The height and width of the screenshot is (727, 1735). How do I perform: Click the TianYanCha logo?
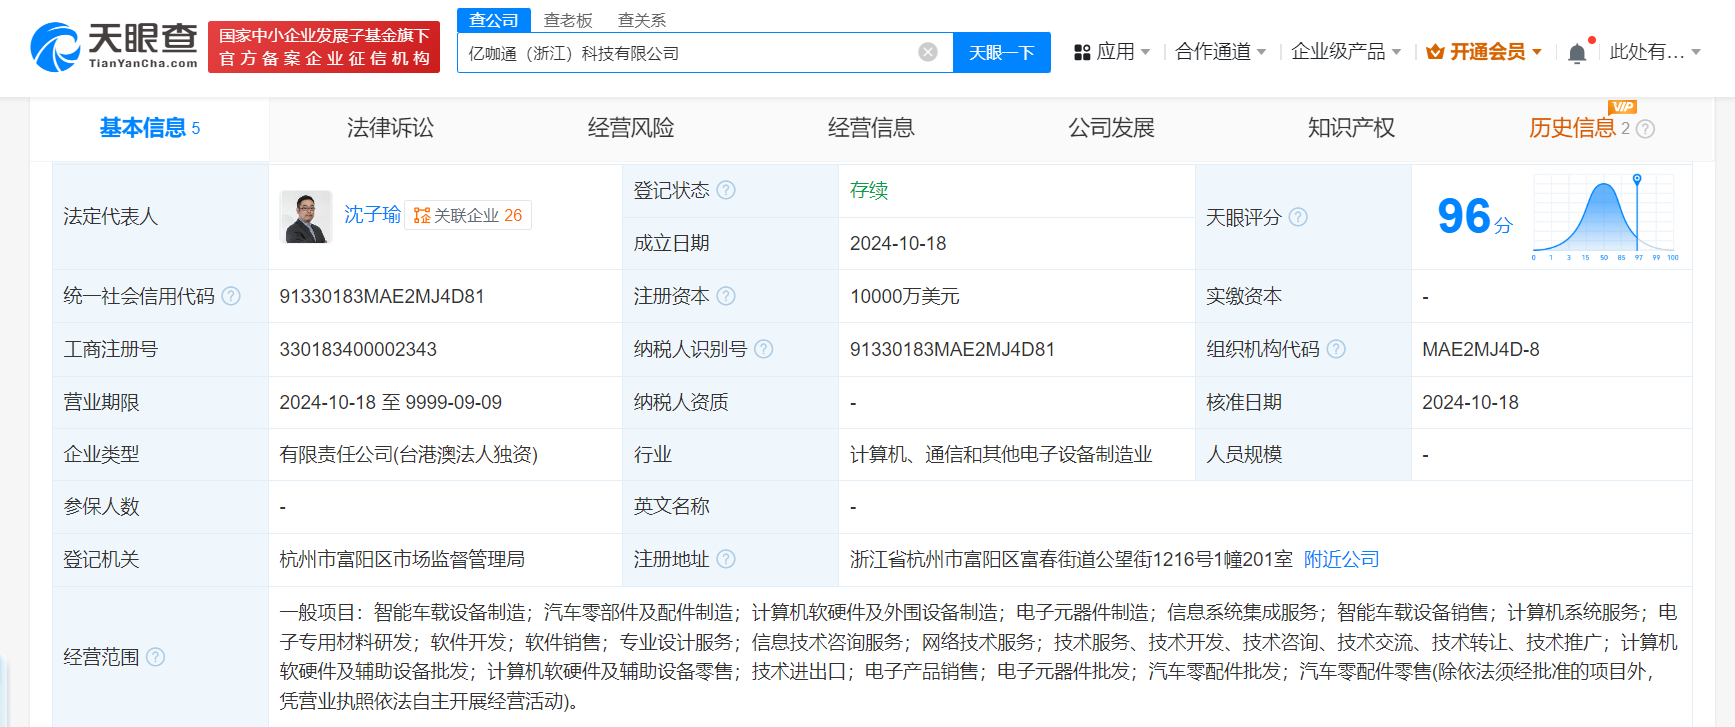pos(114,46)
